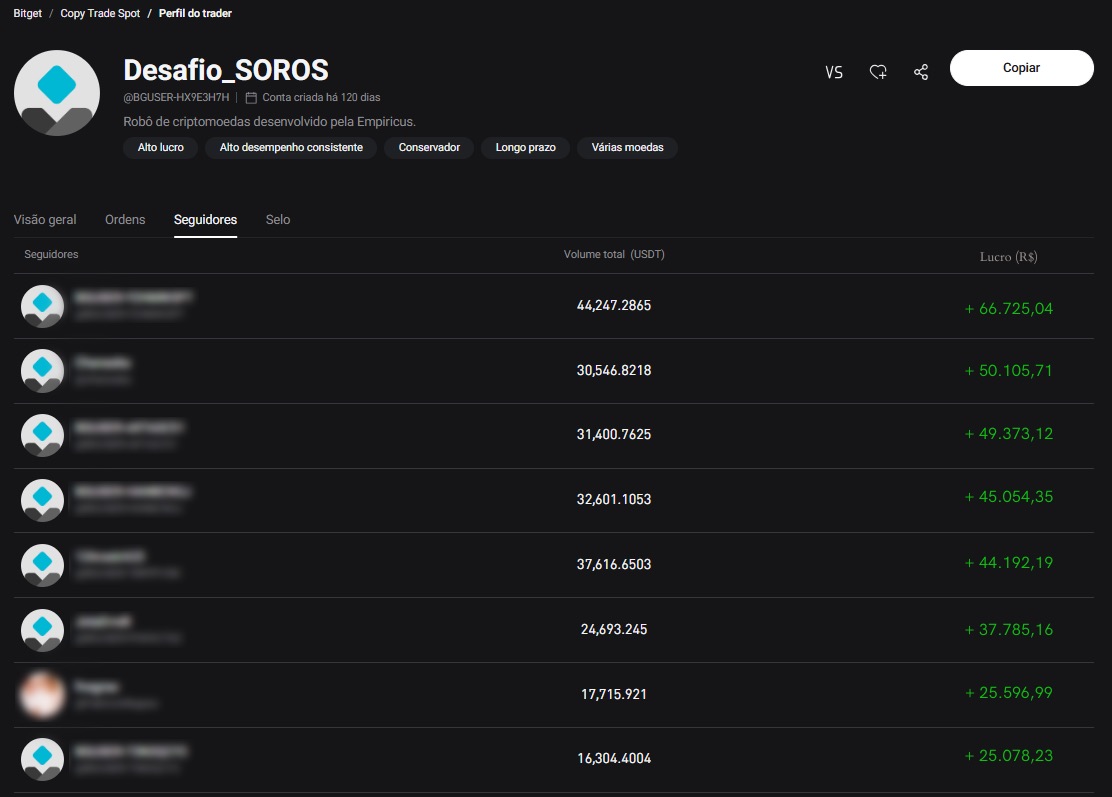1112x797 pixels.
Task: Switch to the Visão geral tab
Action: click(x=45, y=219)
